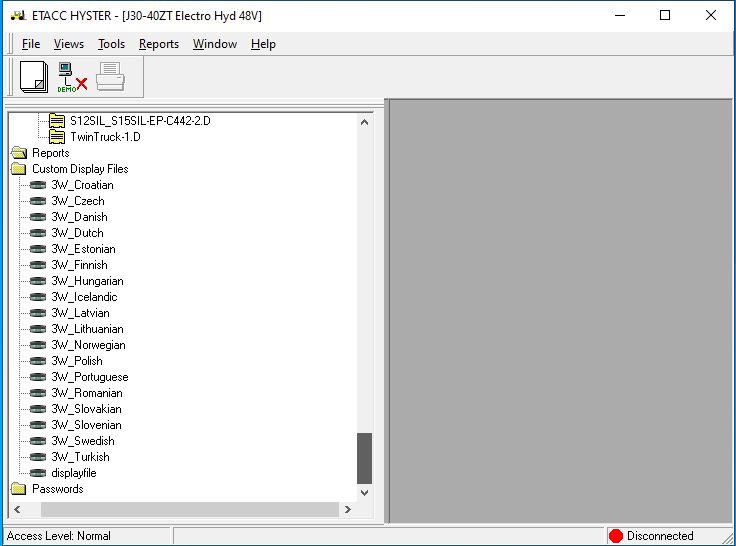Open the Views menu
This screenshot has width=736, height=546.
[69, 44]
